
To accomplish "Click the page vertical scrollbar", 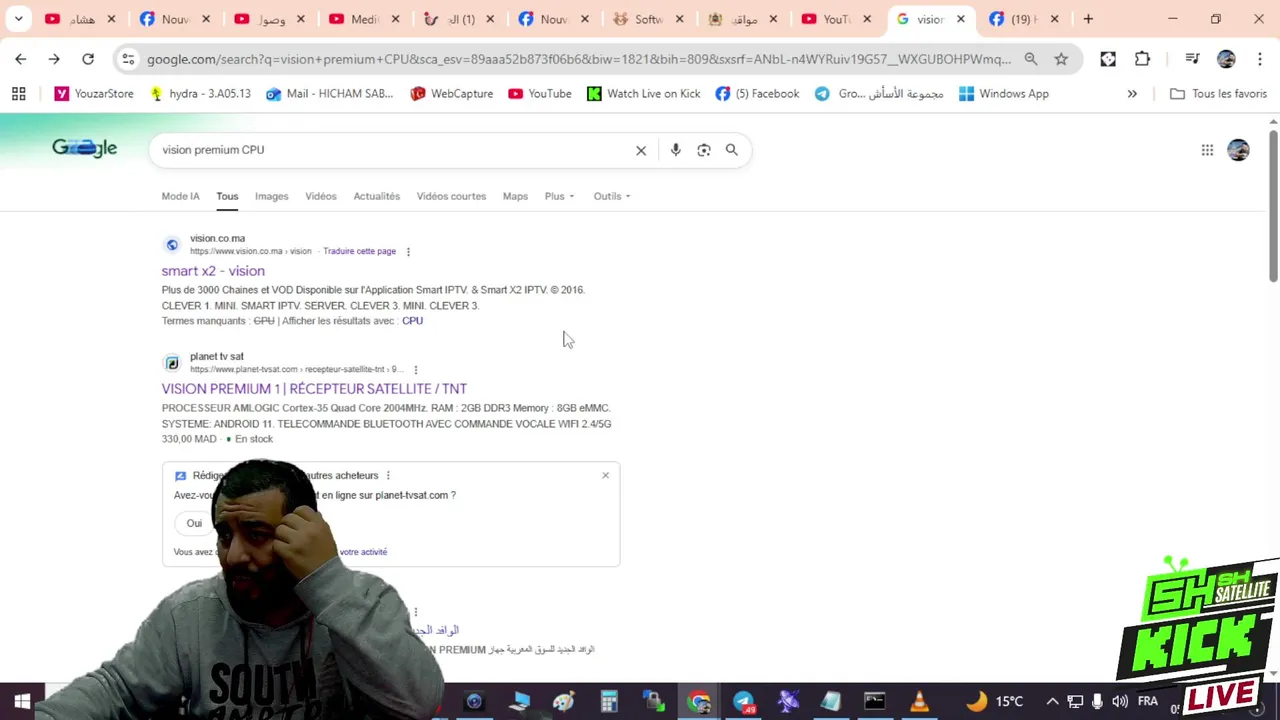I will [1273, 205].
